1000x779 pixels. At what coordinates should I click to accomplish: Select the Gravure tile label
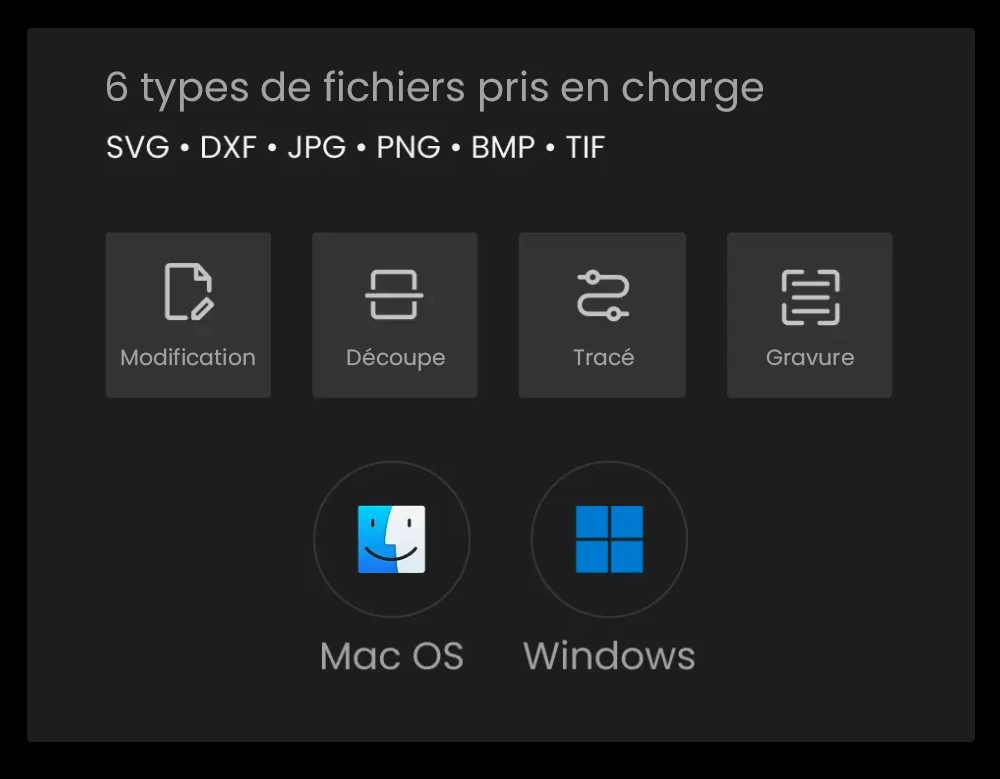point(810,357)
